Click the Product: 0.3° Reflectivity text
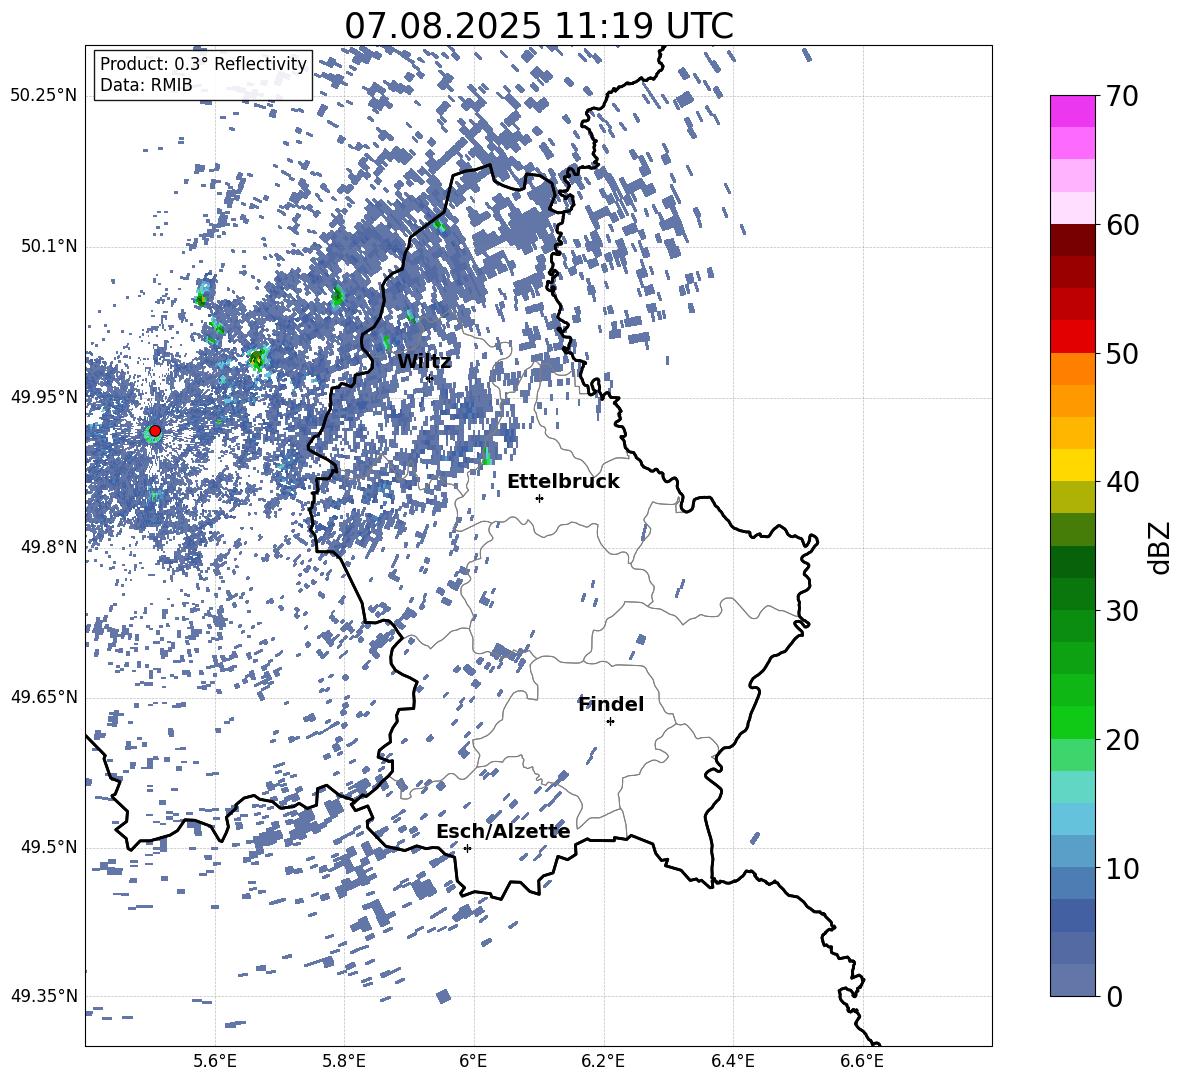This screenshot has height=1081, width=1184. pos(203,63)
